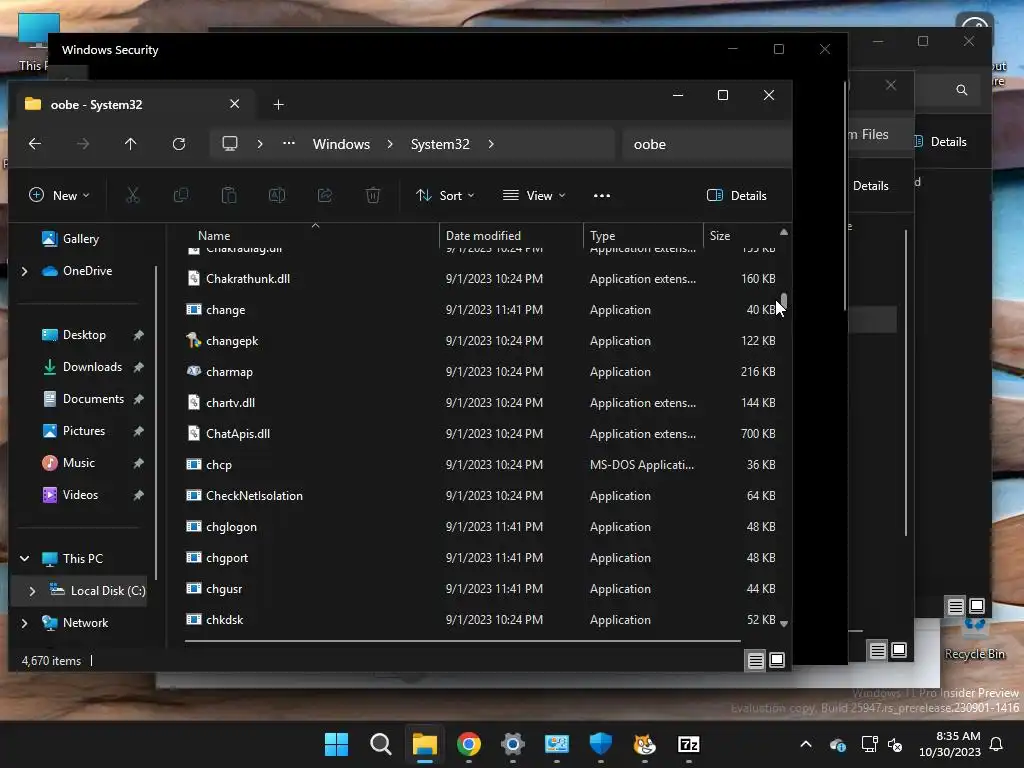Switch to large thumbnails view icon

(777, 660)
